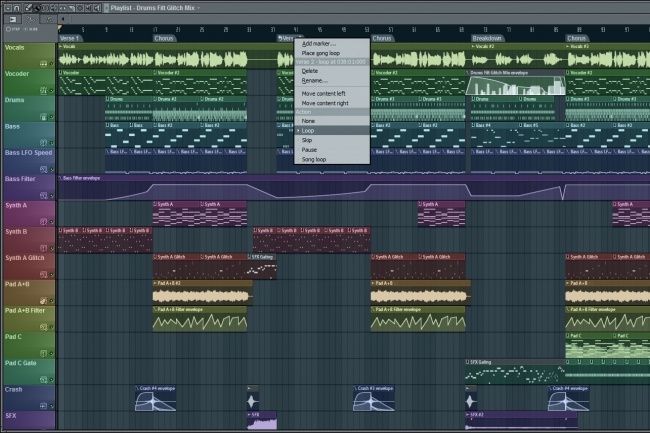The image size is (650, 433).
Task: Click the Drums track clip-type icon
Action: pos(44,116)
